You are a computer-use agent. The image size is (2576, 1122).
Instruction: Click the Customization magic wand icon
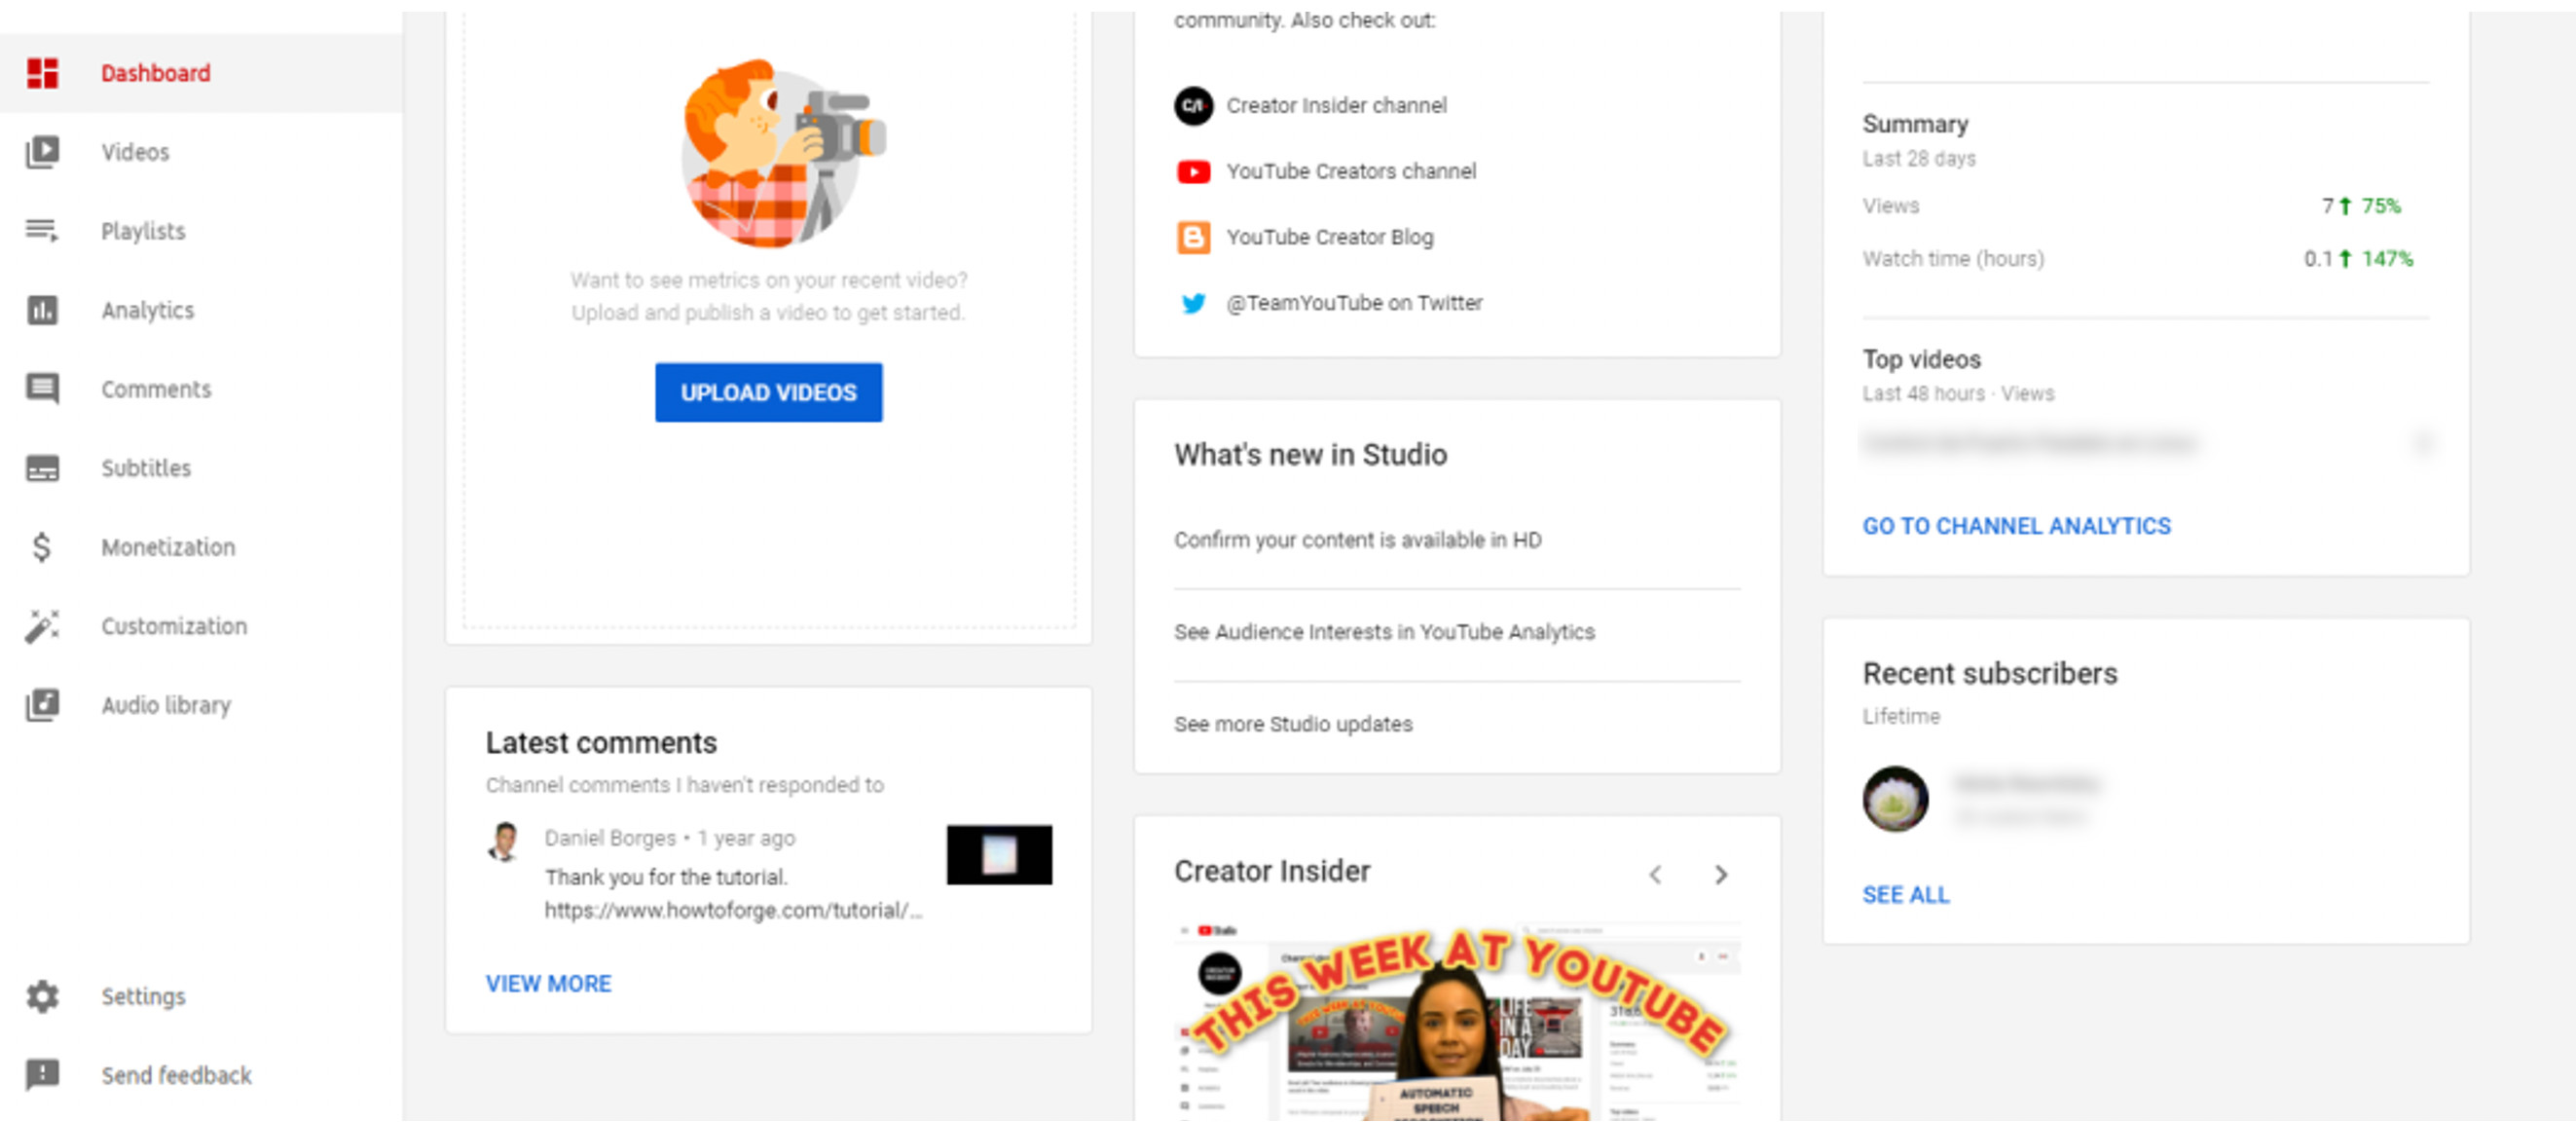42,626
